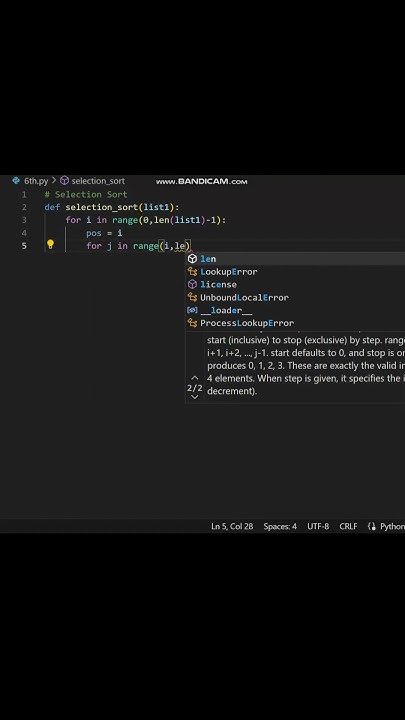Click line number 3 in gutter

tap(24, 220)
